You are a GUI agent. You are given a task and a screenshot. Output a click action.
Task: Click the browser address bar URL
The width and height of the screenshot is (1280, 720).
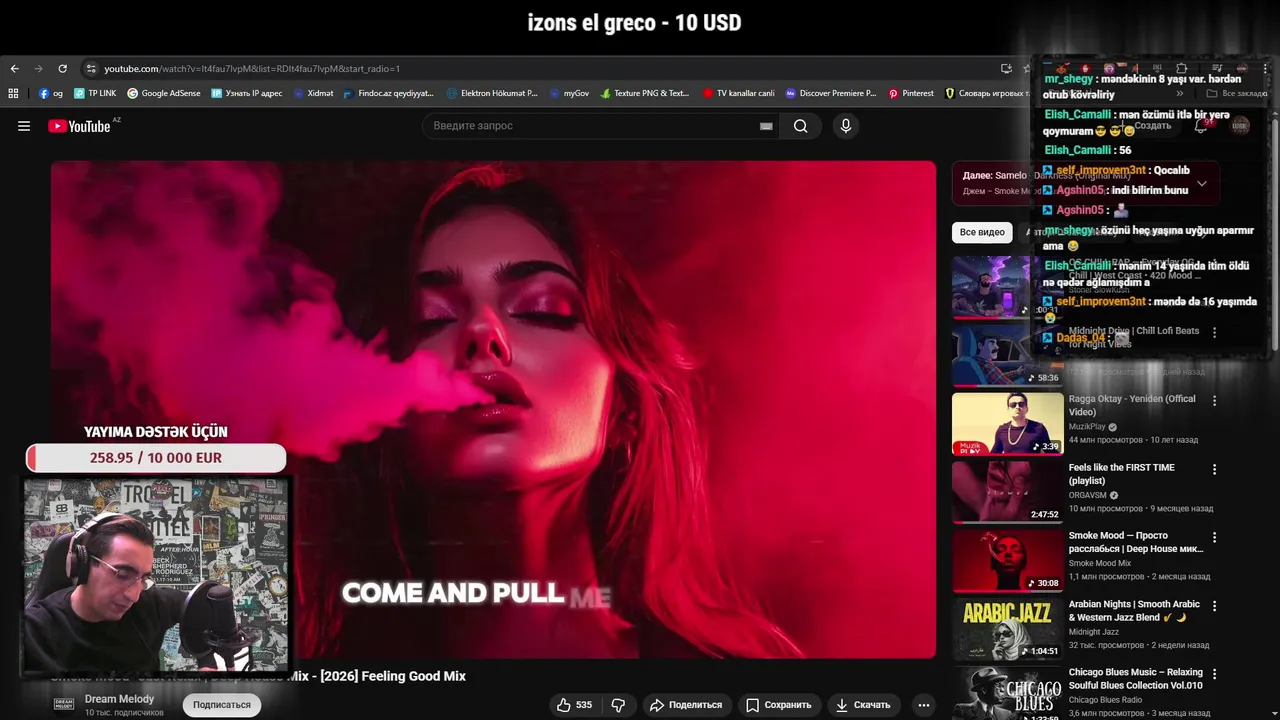[x=252, y=69]
